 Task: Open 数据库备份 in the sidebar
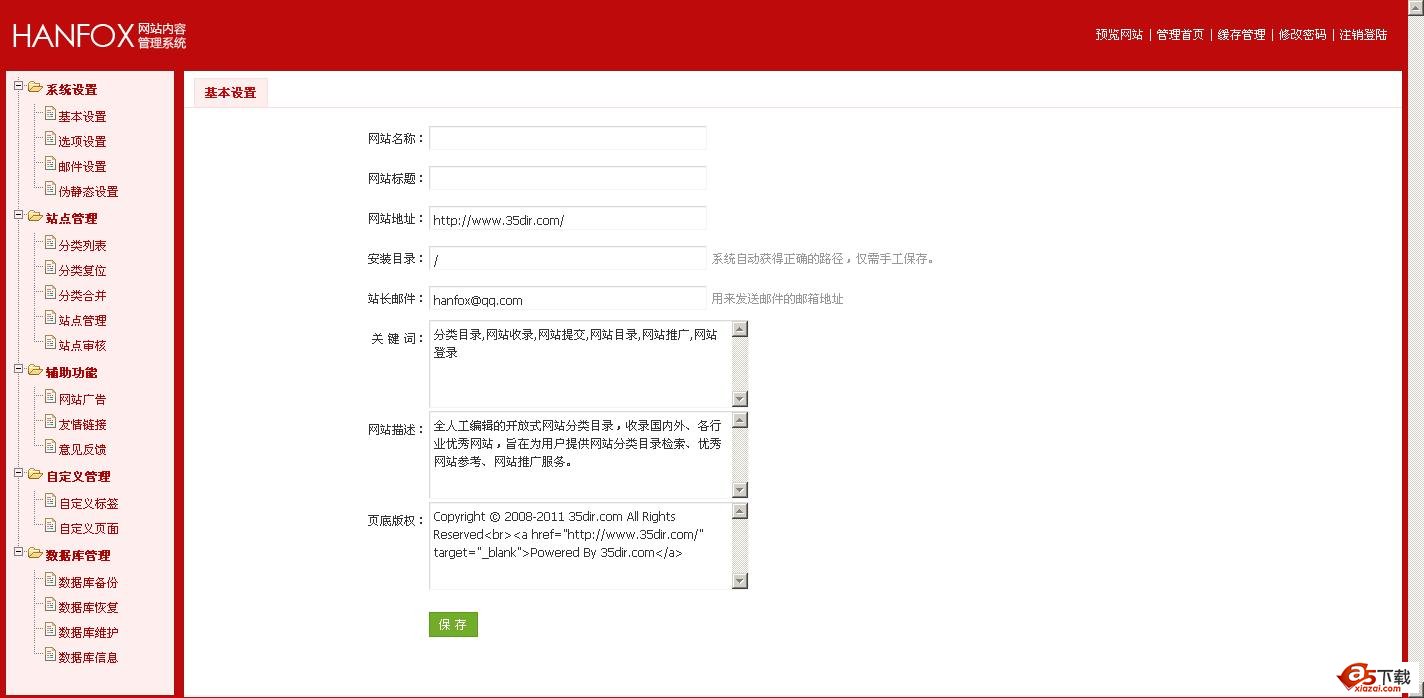point(88,583)
